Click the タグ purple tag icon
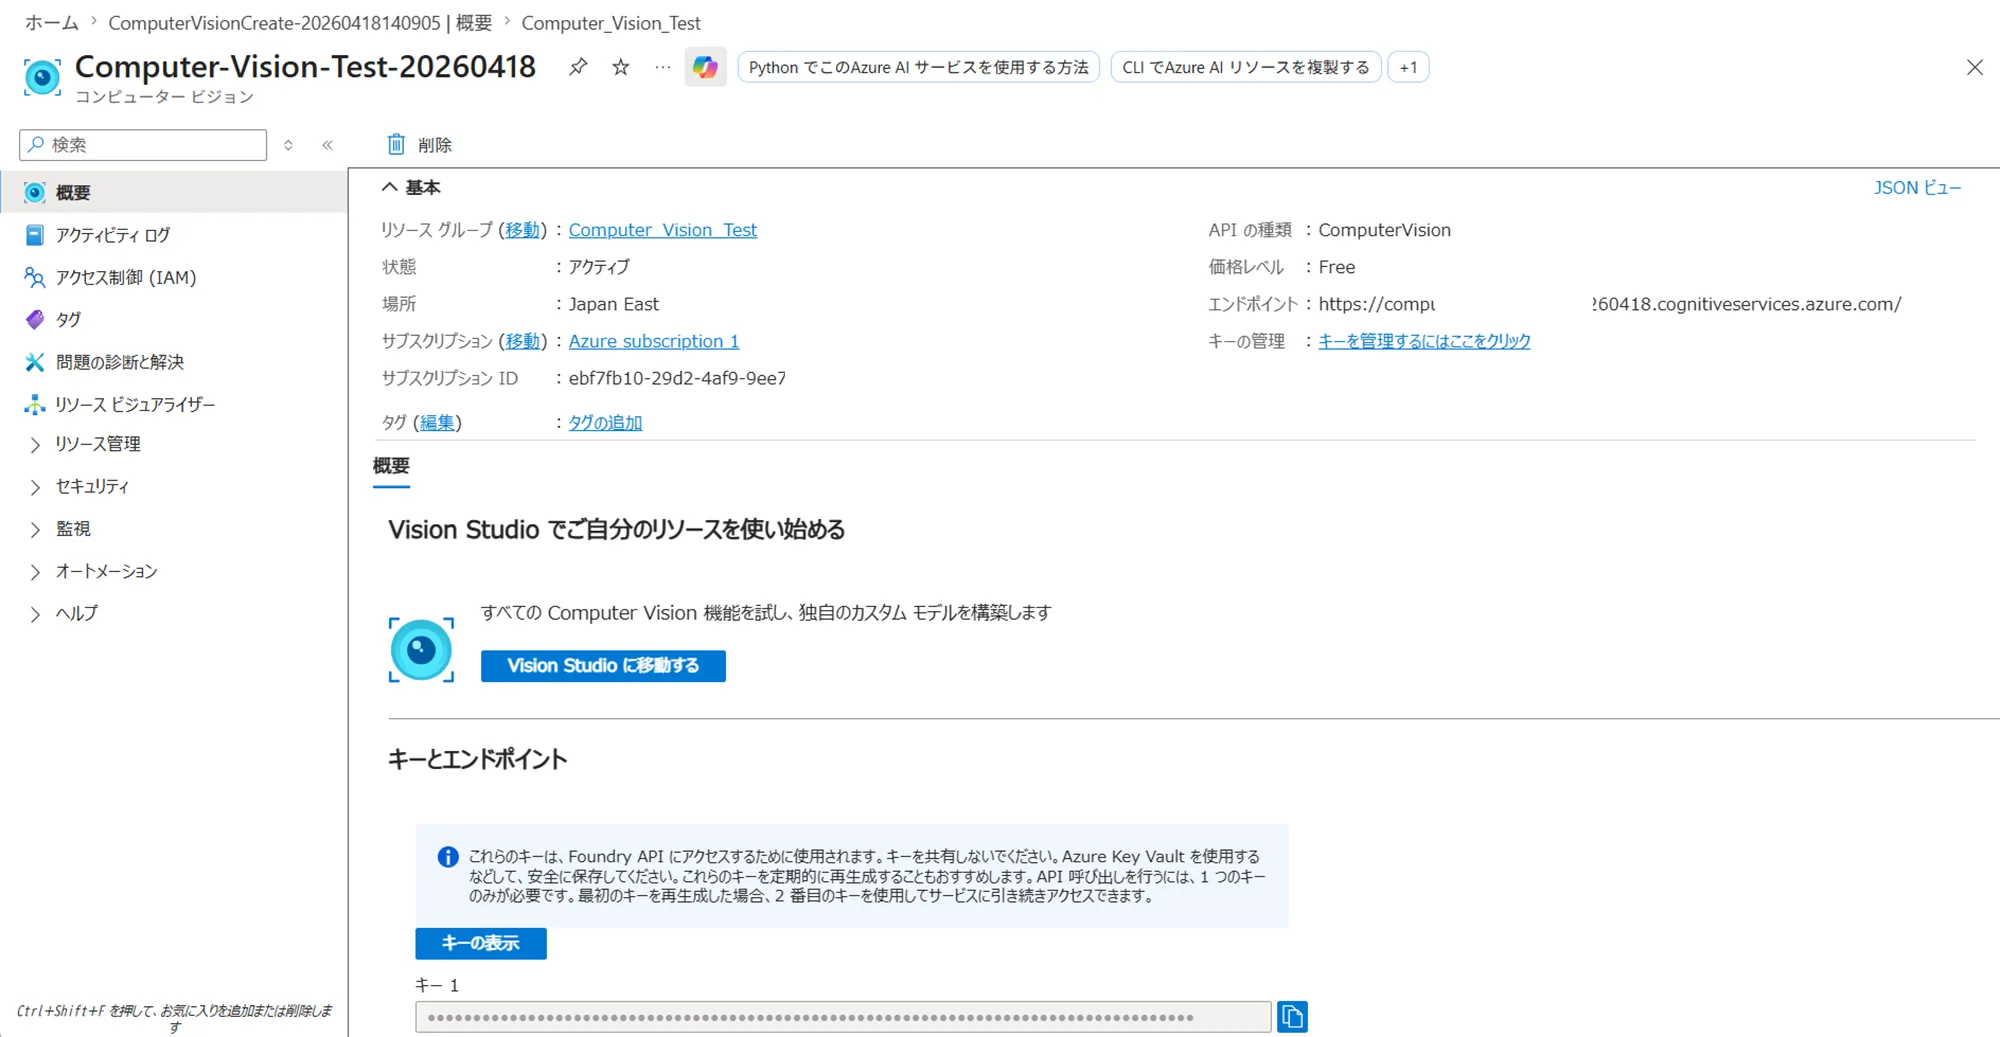The image size is (2000, 1037). point(34,319)
